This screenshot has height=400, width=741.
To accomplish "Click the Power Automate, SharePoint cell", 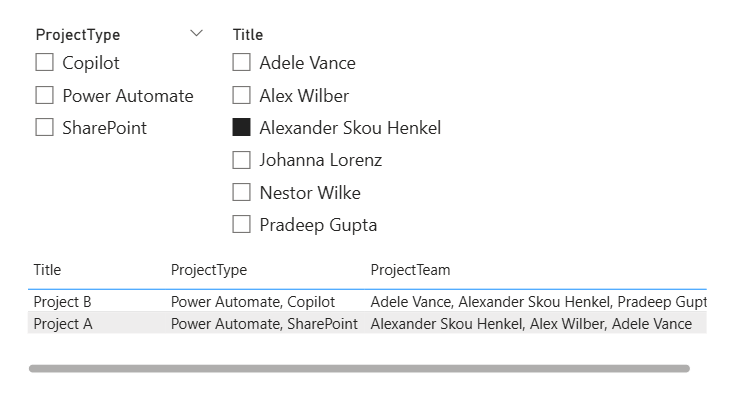I will 264,324.
